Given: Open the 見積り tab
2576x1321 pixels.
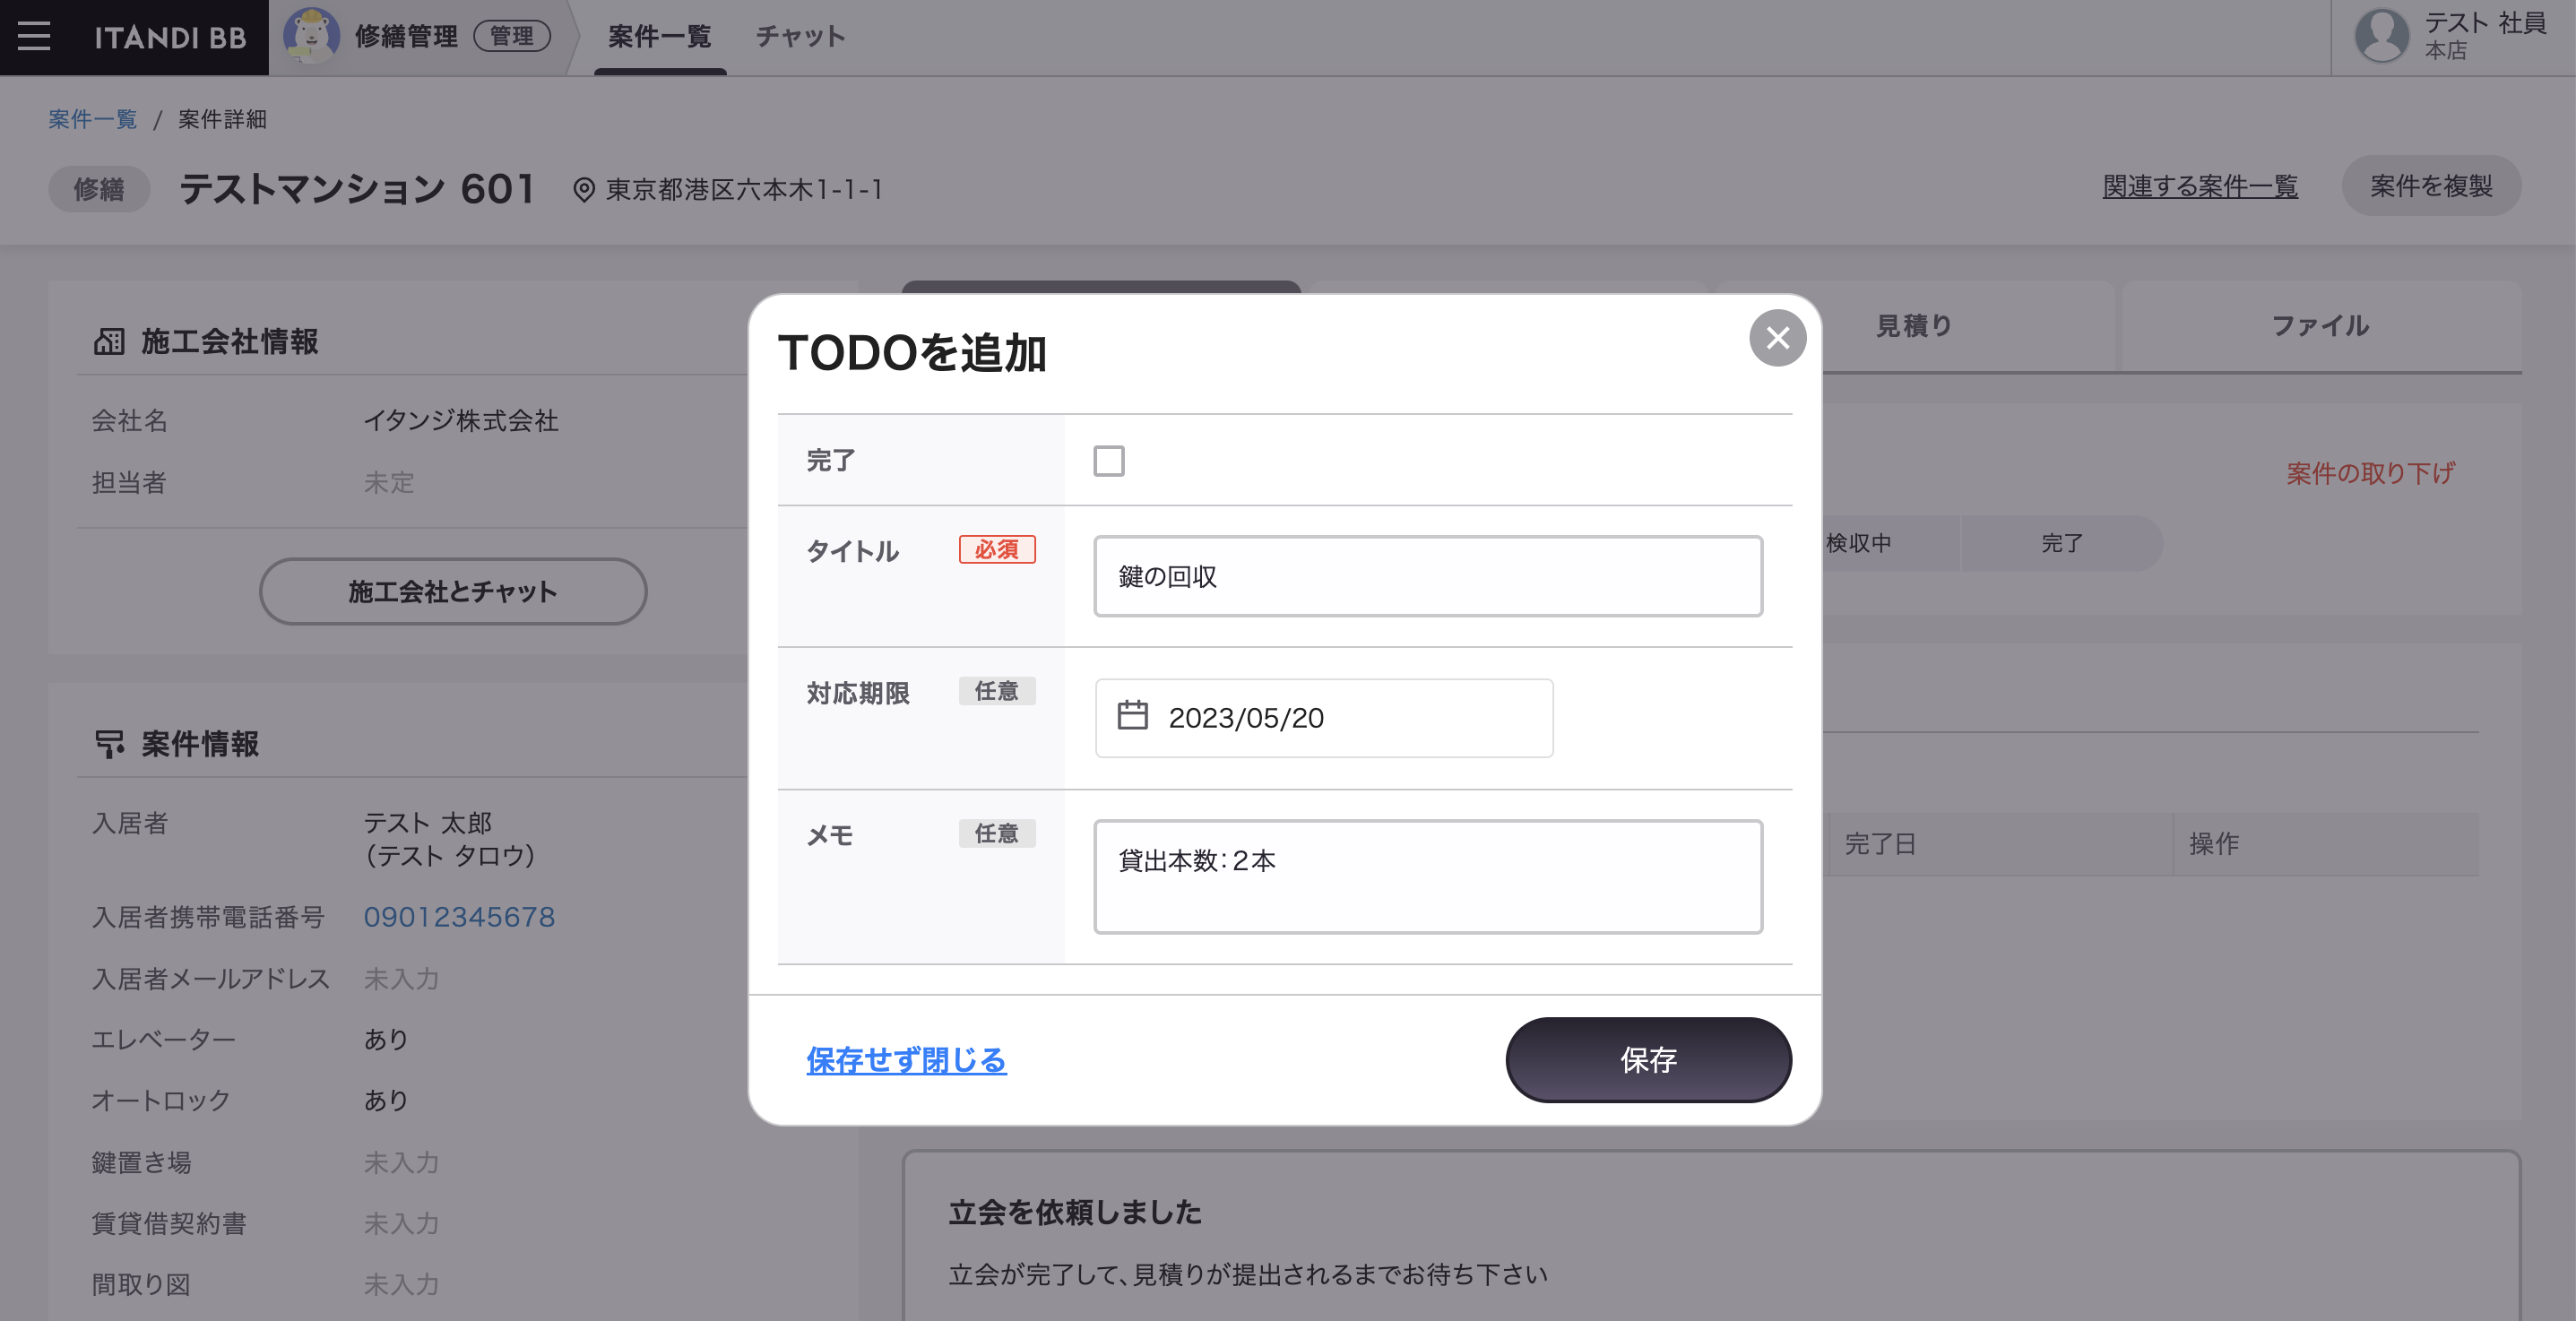Looking at the screenshot, I should point(1915,326).
